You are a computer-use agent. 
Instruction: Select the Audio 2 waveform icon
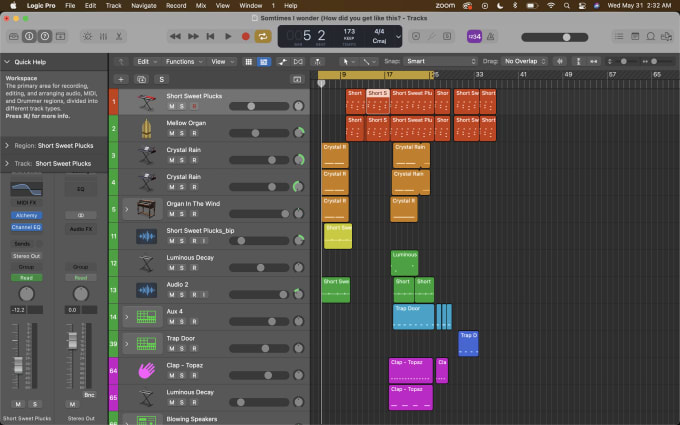(147, 290)
